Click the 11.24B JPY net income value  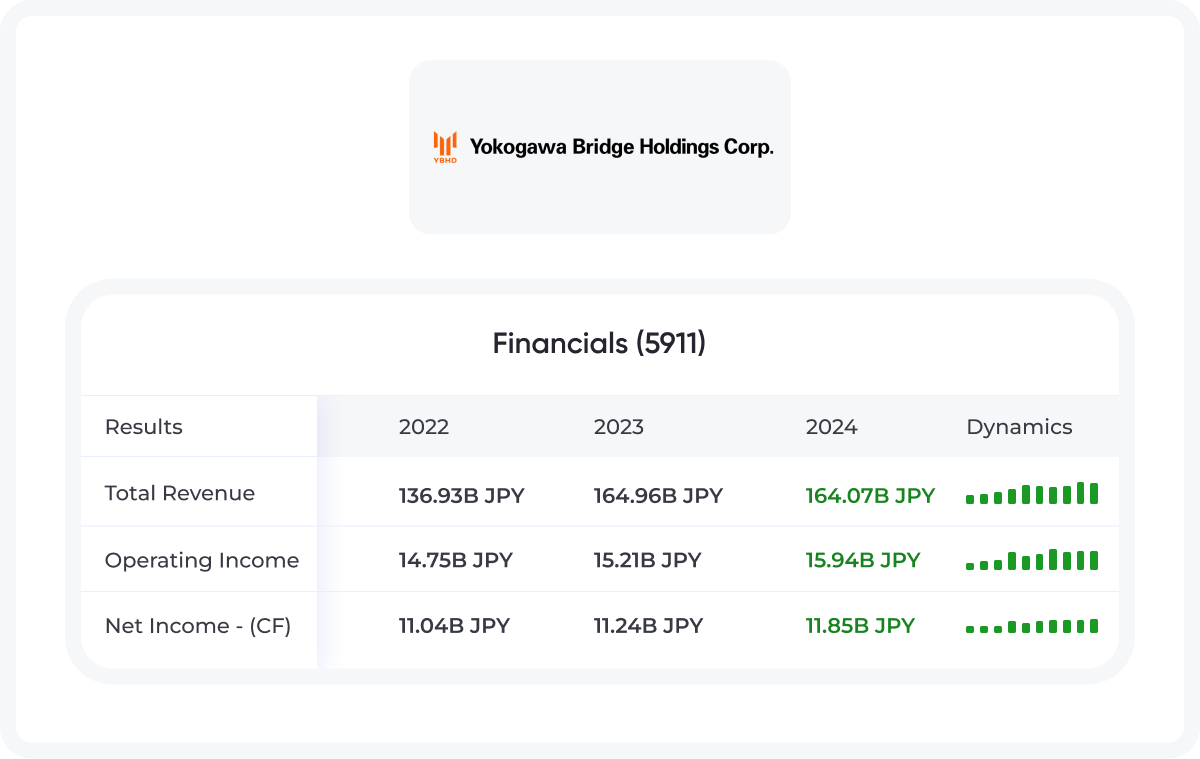click(x=649, y=626)
